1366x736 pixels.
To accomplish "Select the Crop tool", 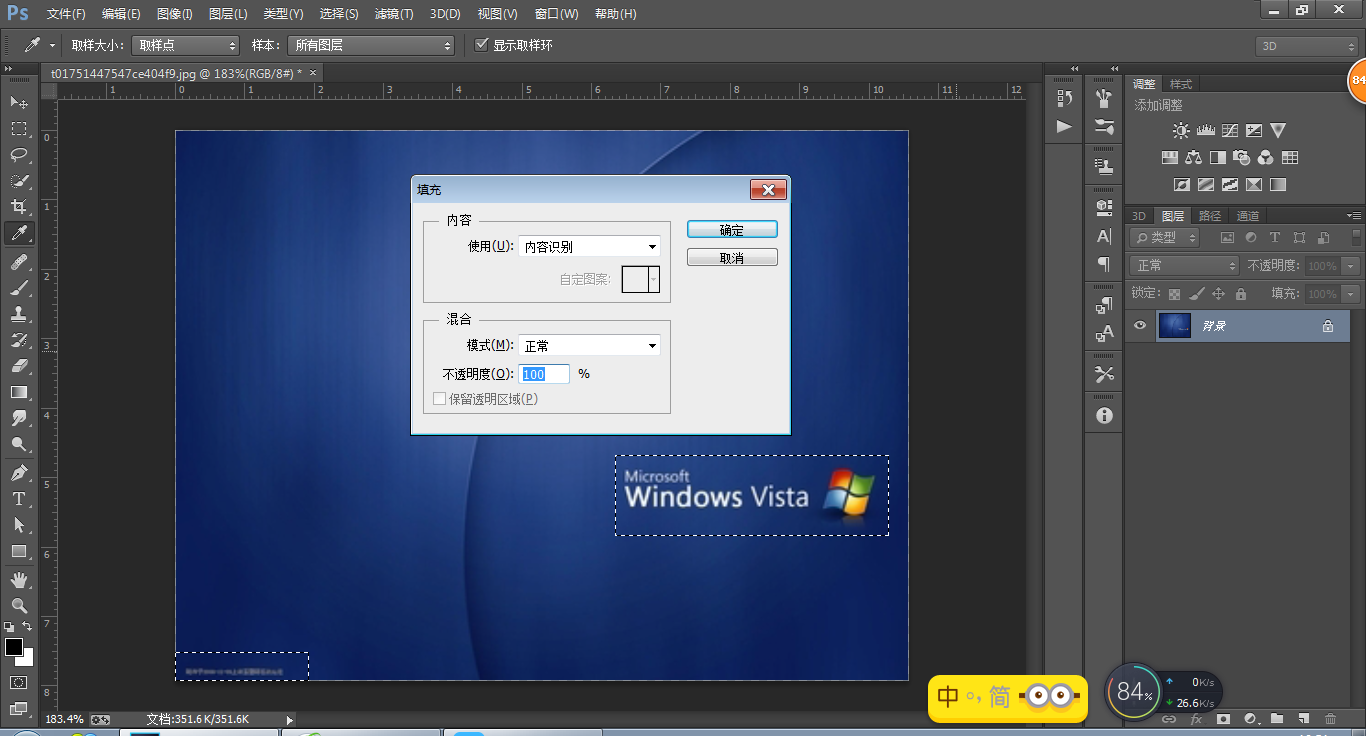I will 19,207.
